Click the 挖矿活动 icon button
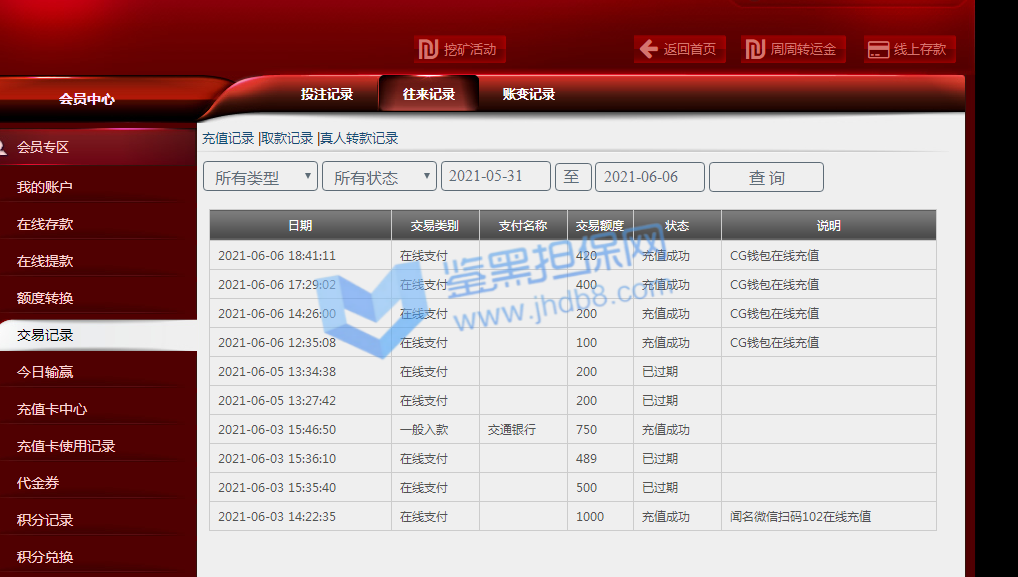 pyautogui.click(x=429, y=49)
